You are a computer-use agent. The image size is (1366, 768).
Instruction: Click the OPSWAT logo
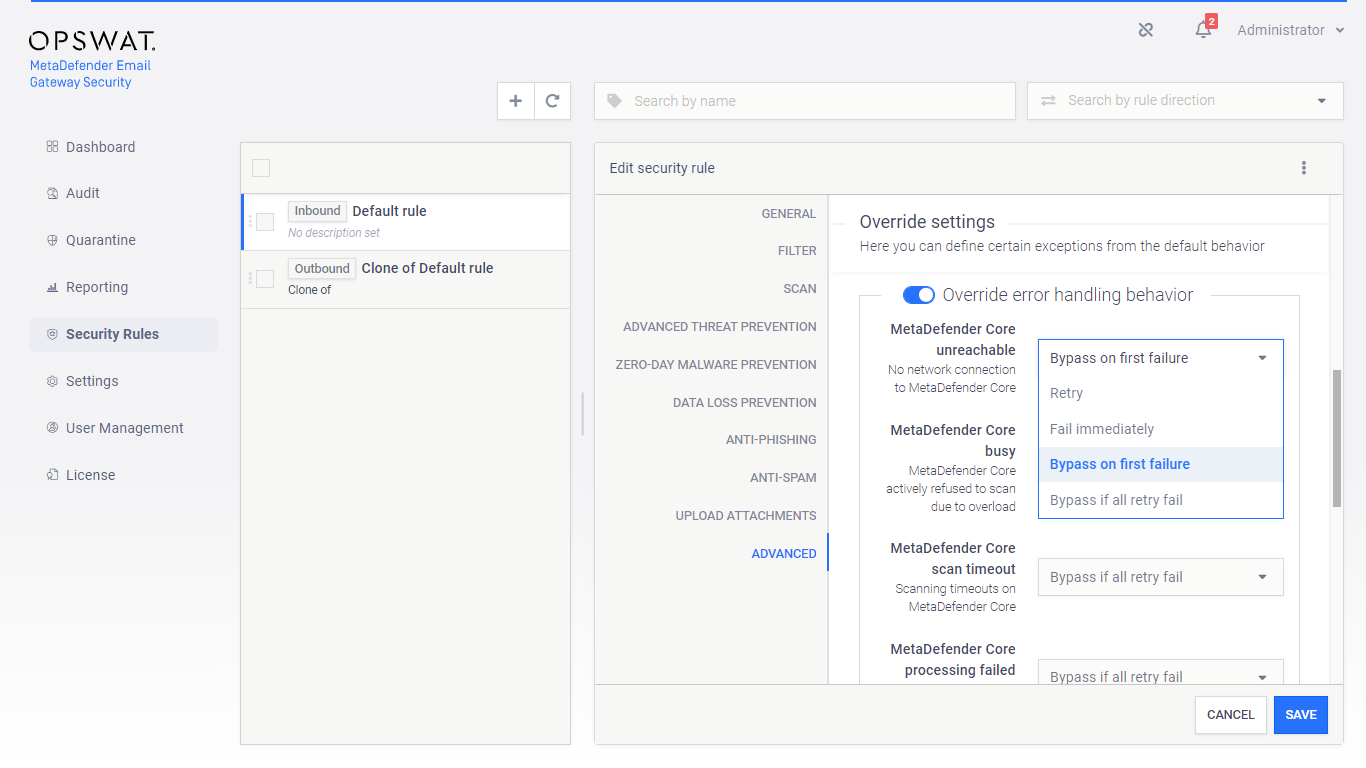click(92, 41)
